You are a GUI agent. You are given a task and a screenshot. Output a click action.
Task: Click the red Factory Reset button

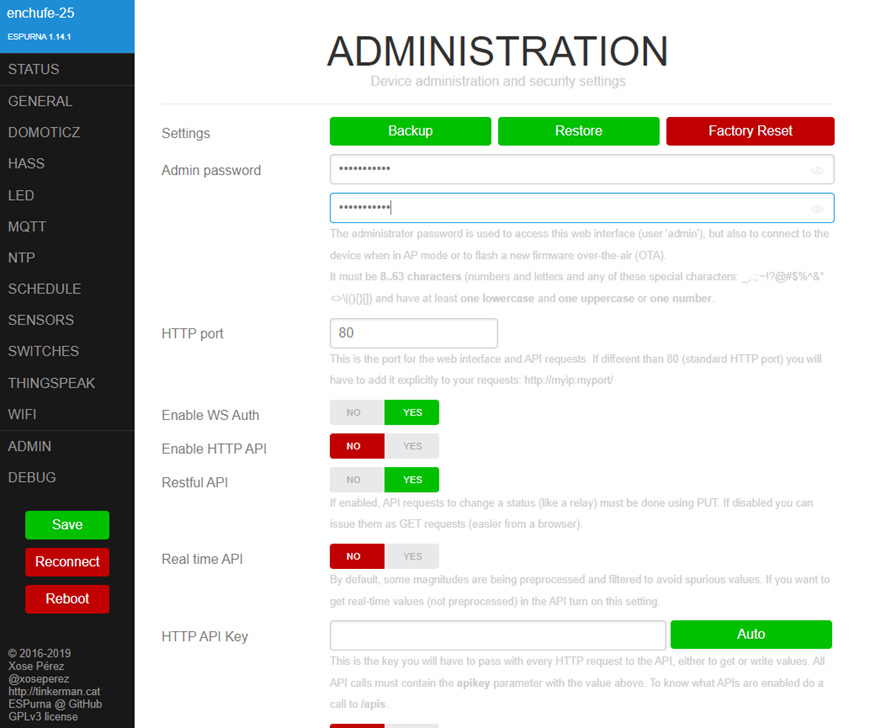click(x=750, y=131)
